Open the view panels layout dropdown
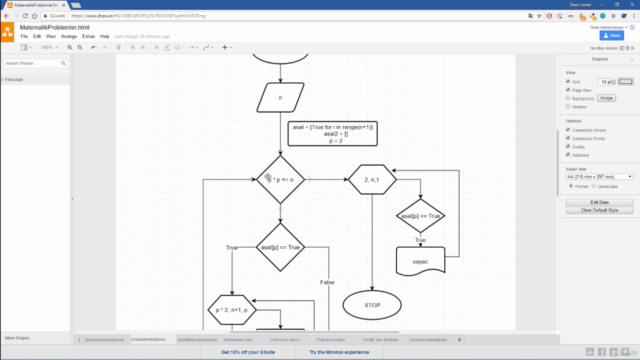The image size is (640, 360). 26,47
